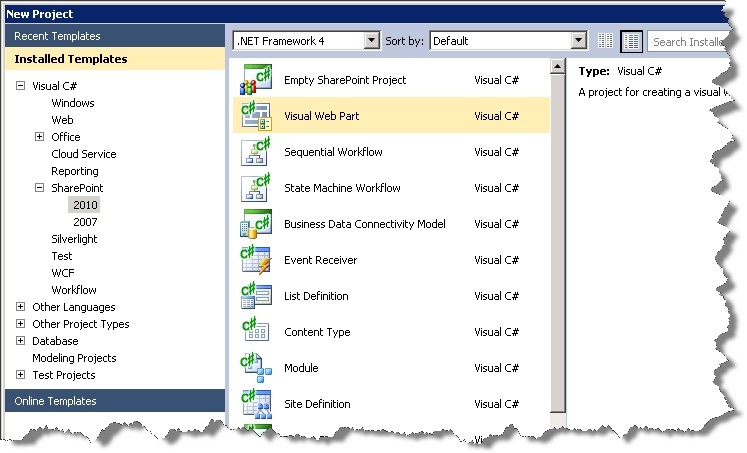Select the Content Type name
This screenshot has width=747, height=453.
pyautogui.click(x=317, y=332)
